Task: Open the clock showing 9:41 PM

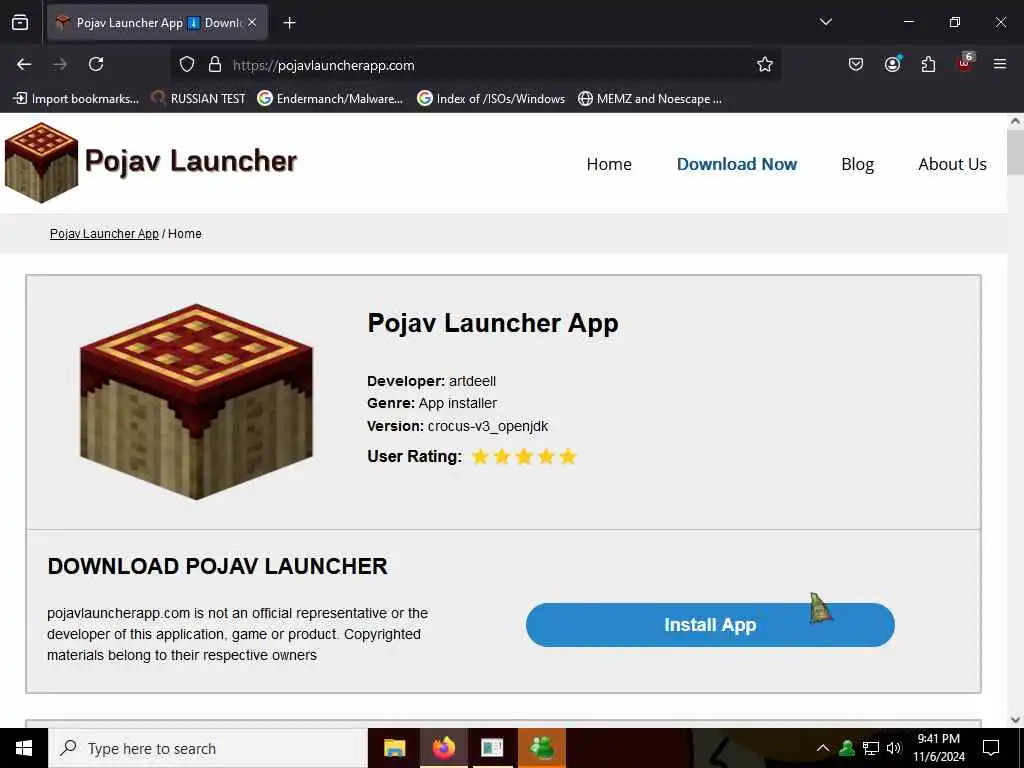Action: tap(938, 748)
